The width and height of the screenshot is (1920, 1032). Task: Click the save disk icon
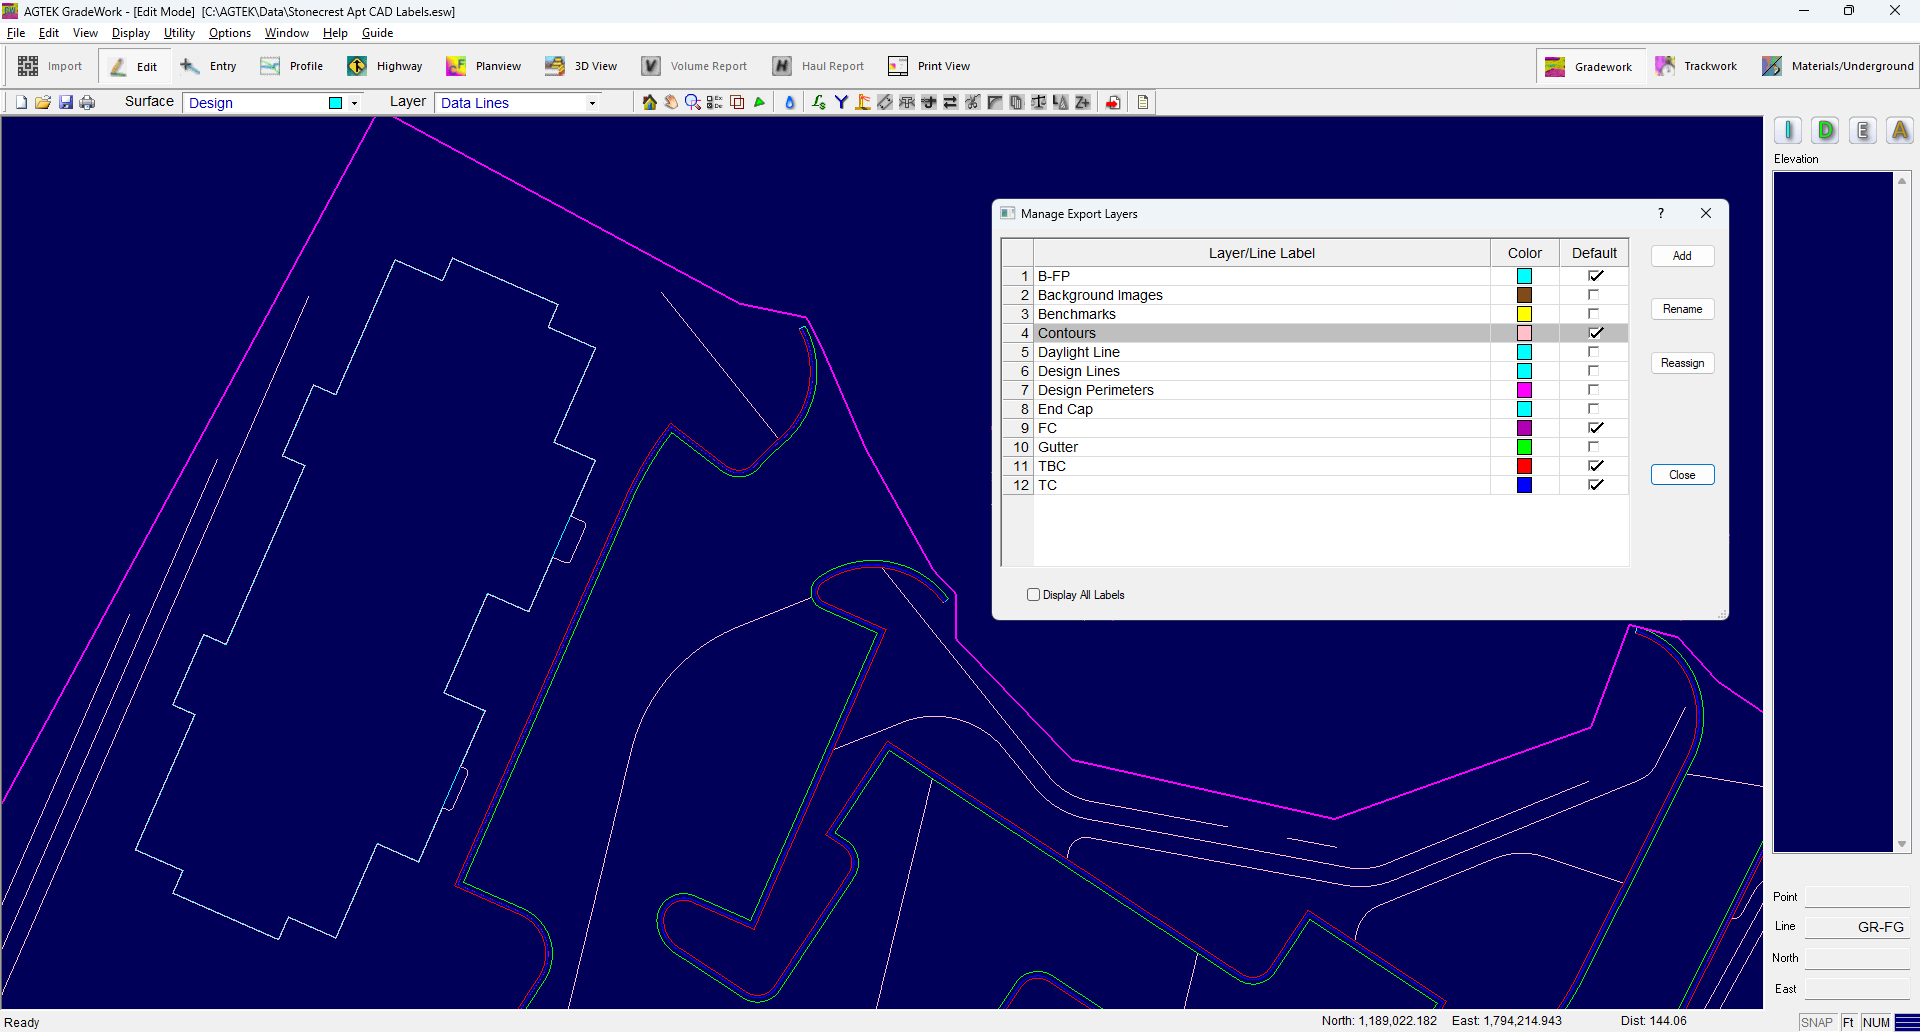click(x=66, y=102)
